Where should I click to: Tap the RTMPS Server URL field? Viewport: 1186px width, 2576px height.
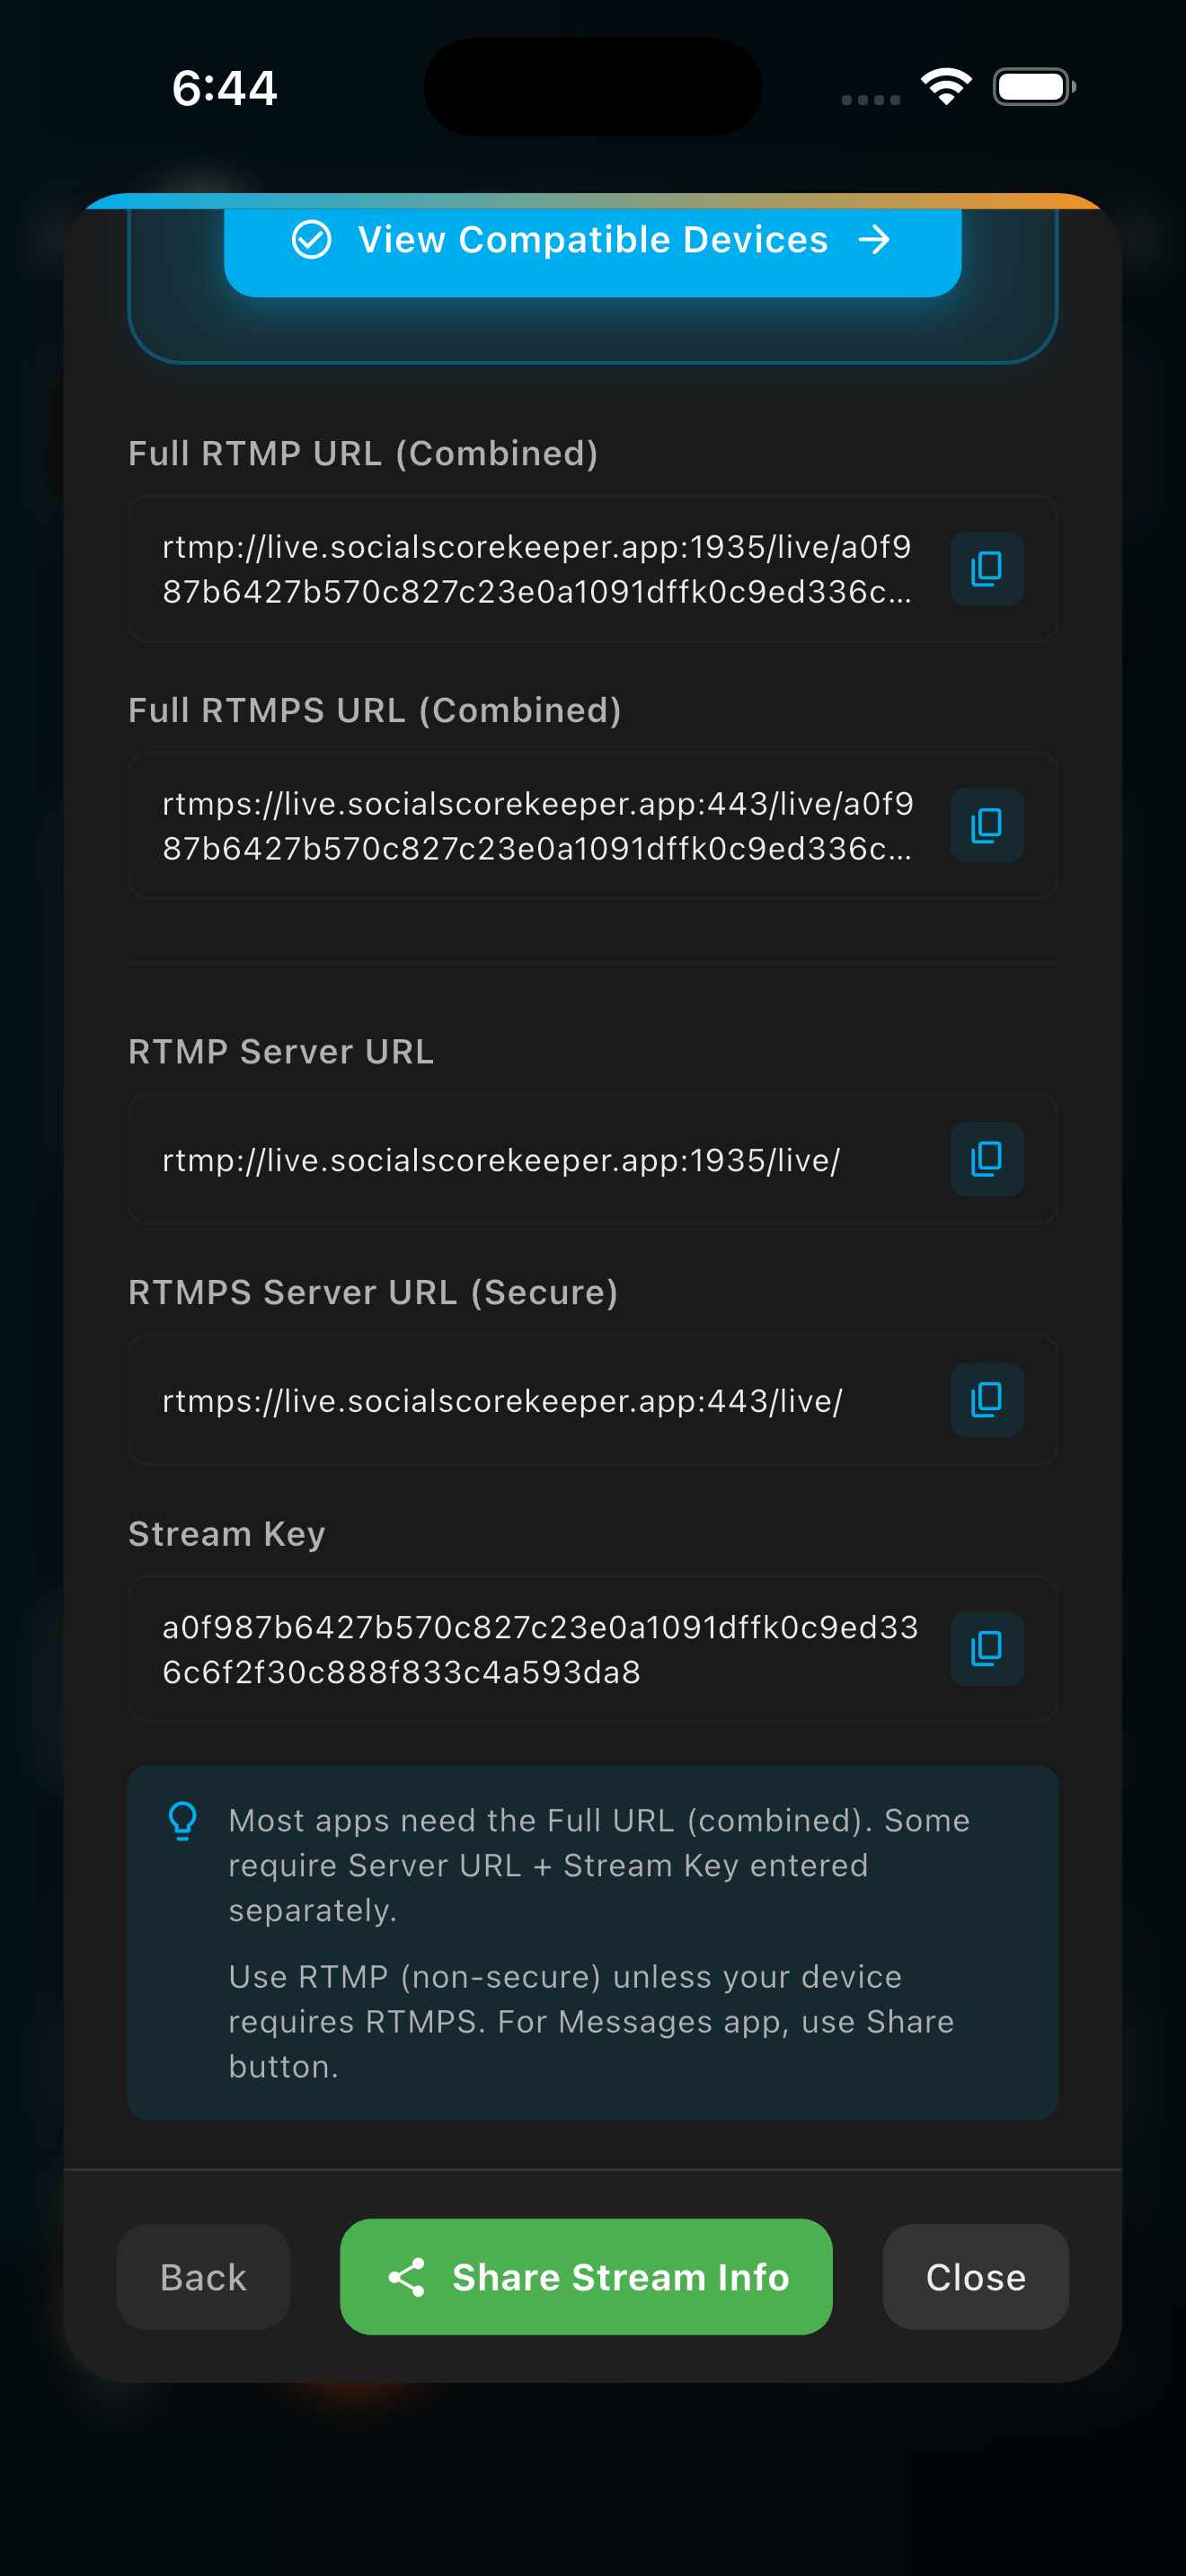tap(540, 1400)
